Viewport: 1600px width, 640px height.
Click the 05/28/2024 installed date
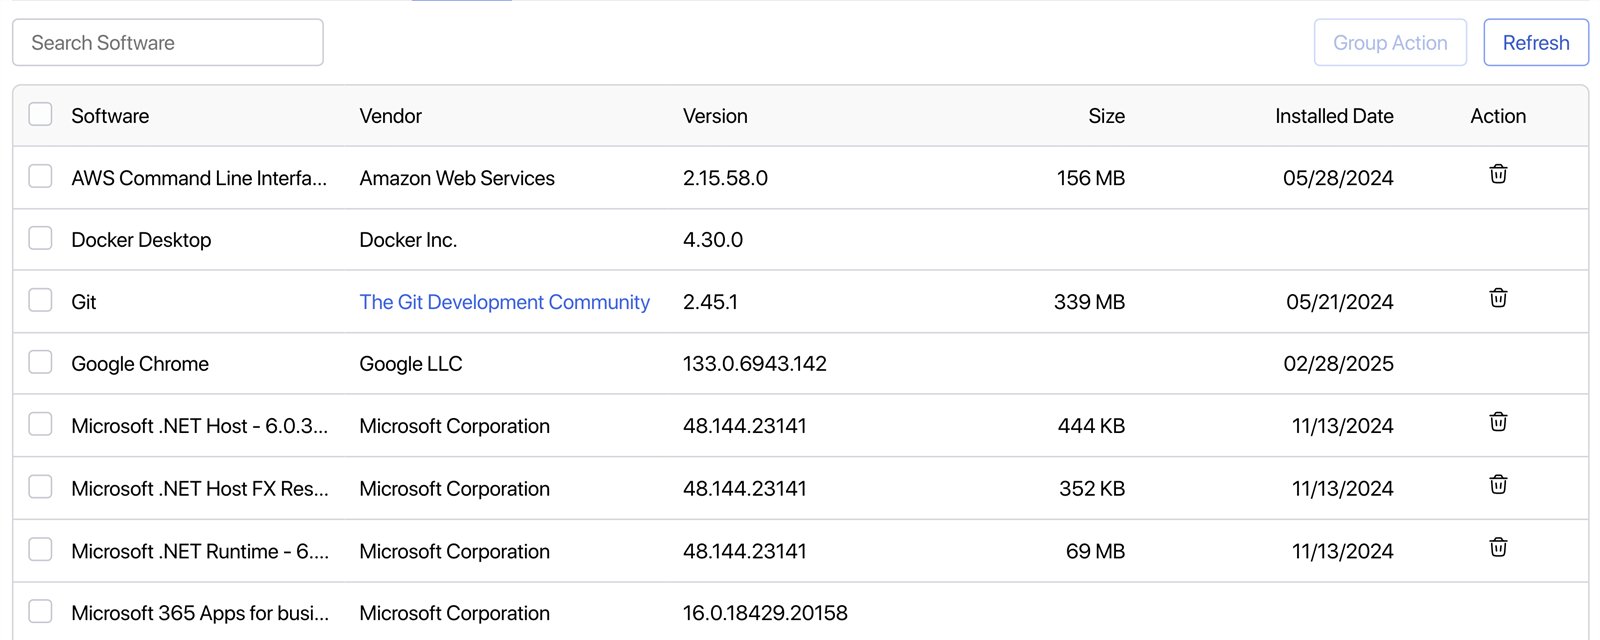click(x=1338, y=178)
